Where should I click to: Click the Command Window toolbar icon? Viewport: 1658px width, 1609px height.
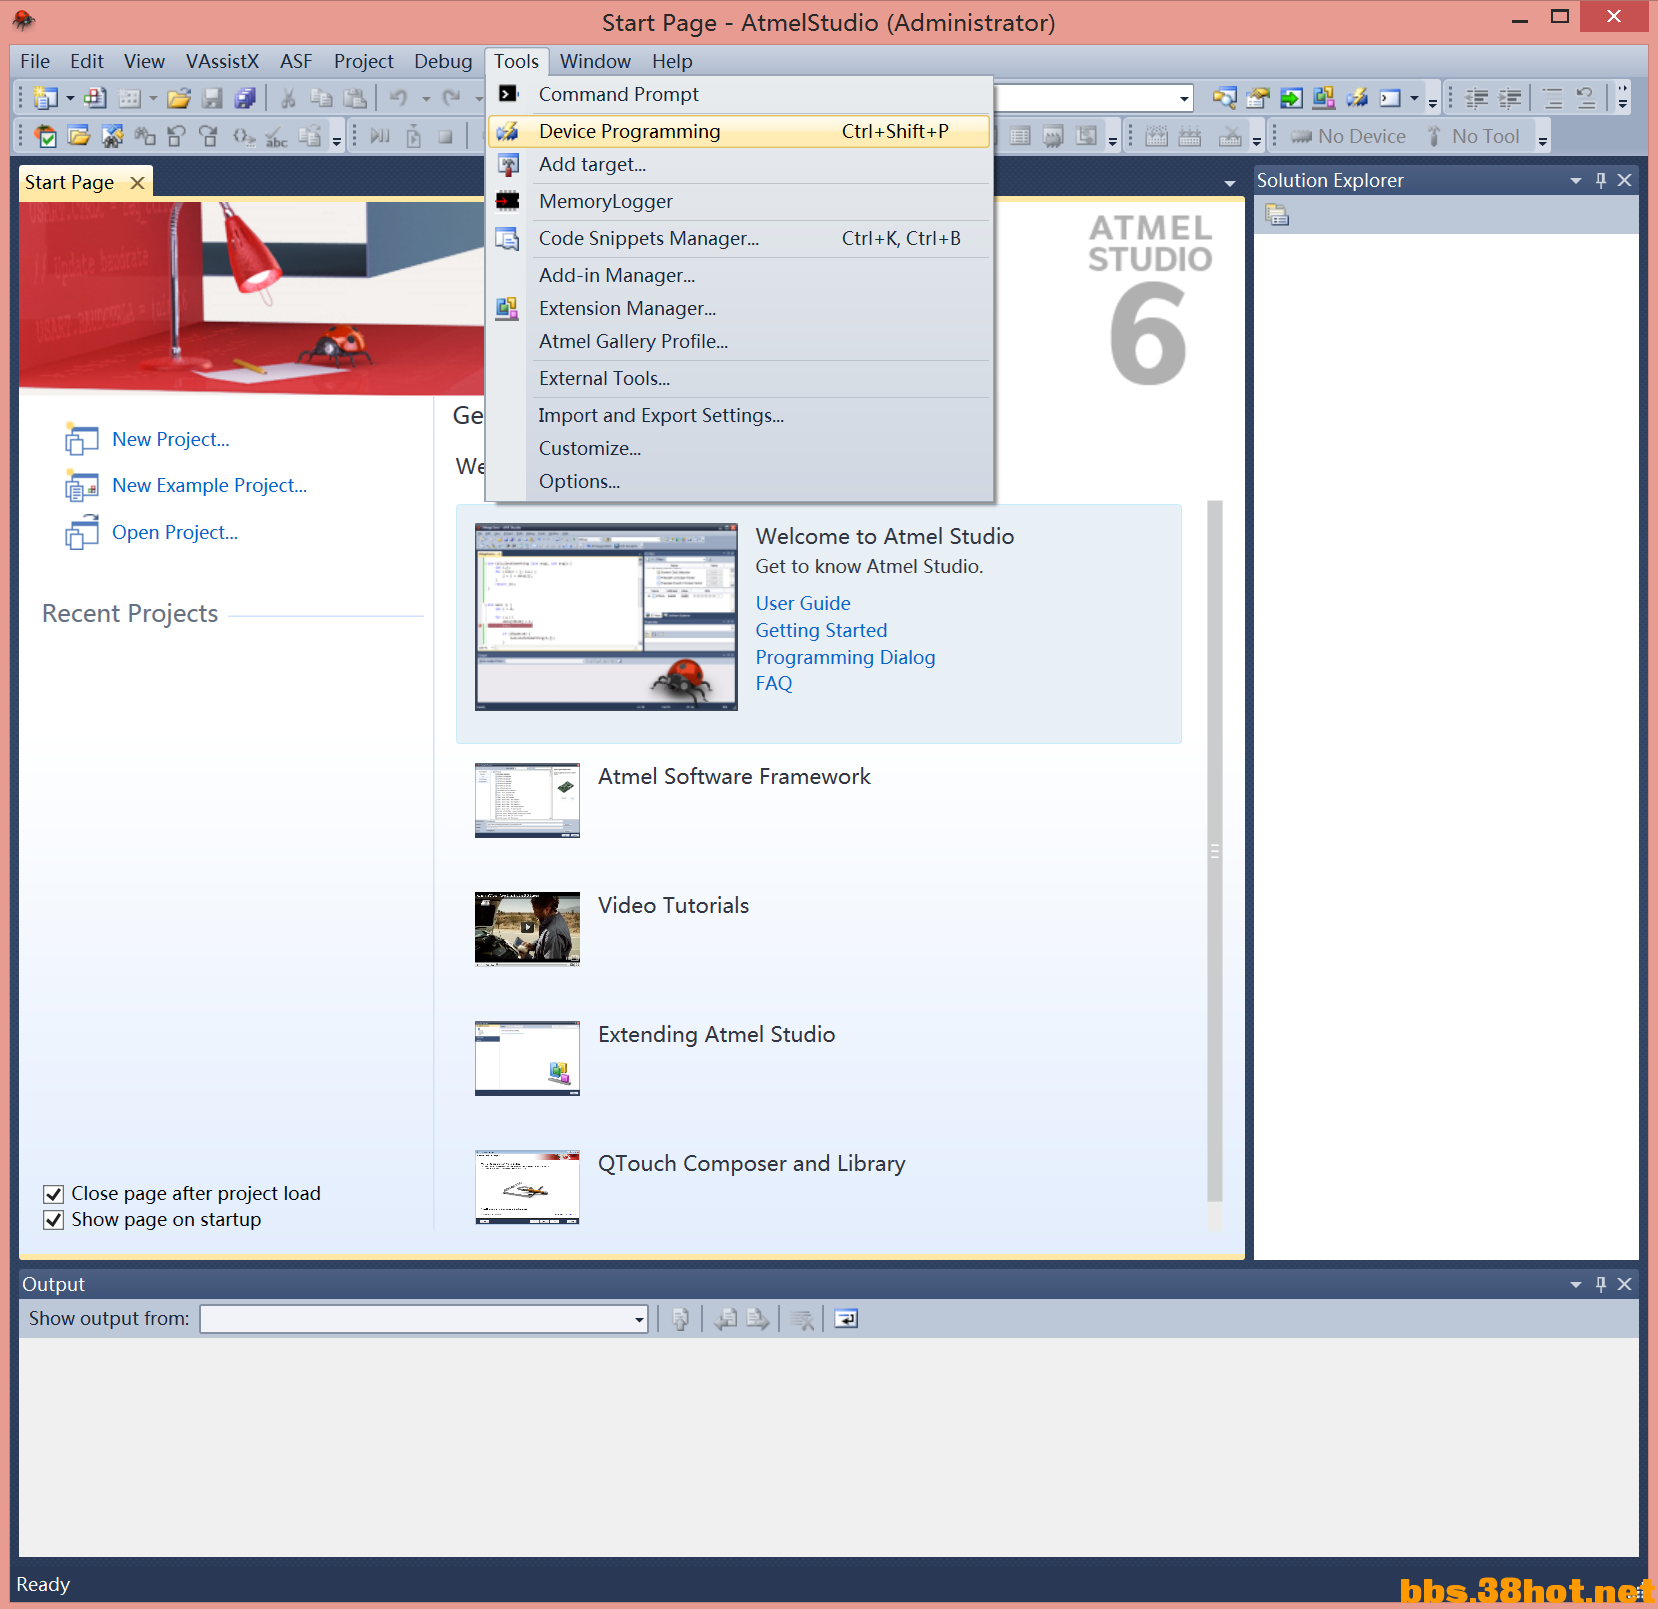[x=1390, y=98]
